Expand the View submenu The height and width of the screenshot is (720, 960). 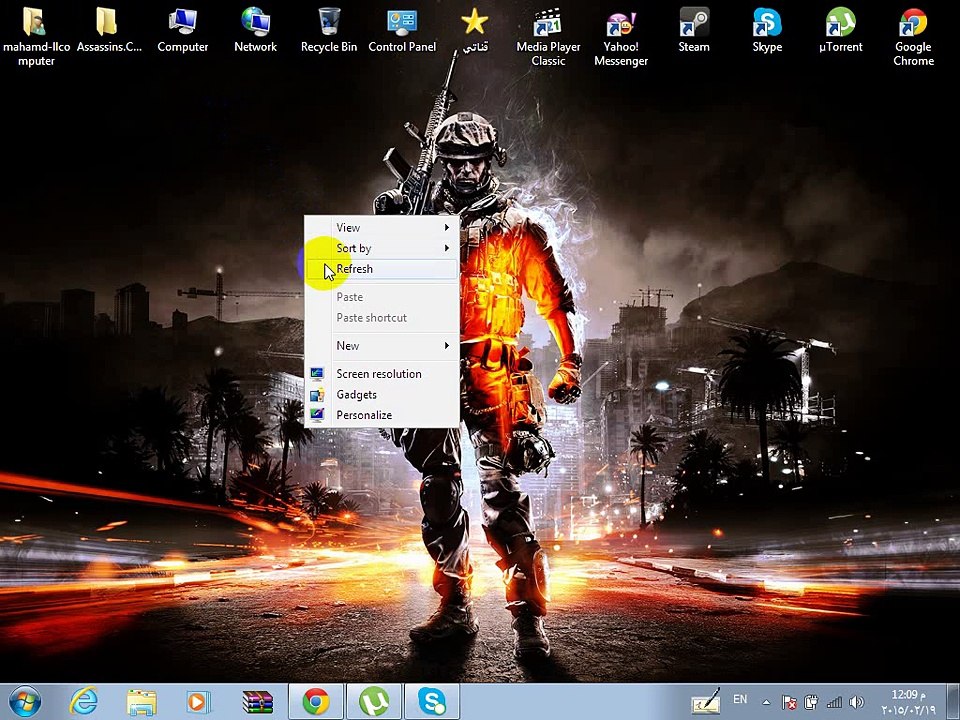tap(381, 228)
